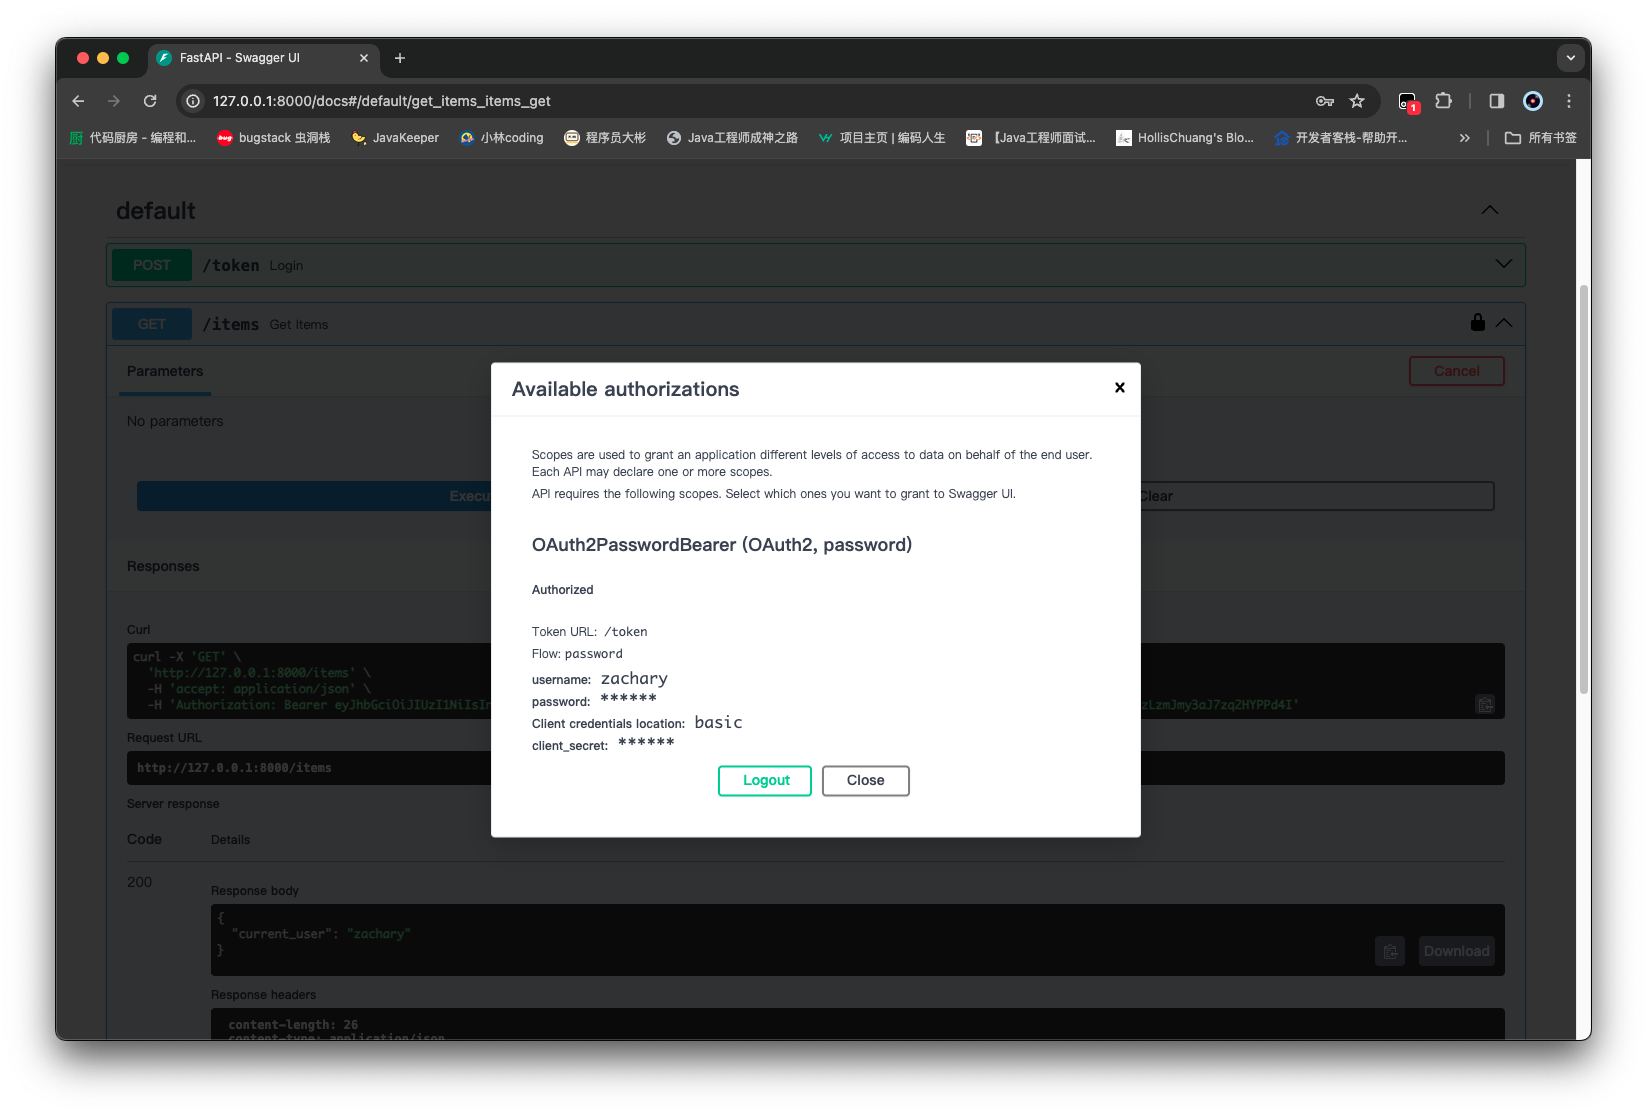Click the green Logout button
Viewport: 1647px width, 1114px height.
click(765, 781)
